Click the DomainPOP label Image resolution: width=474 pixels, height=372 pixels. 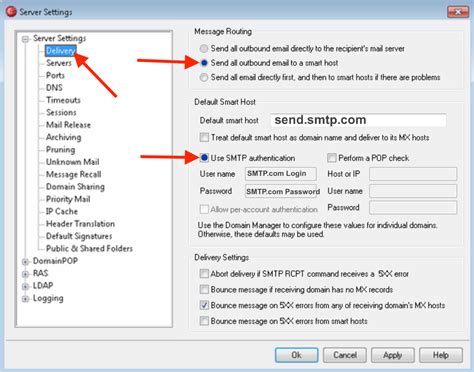click(x=55, y=261)
